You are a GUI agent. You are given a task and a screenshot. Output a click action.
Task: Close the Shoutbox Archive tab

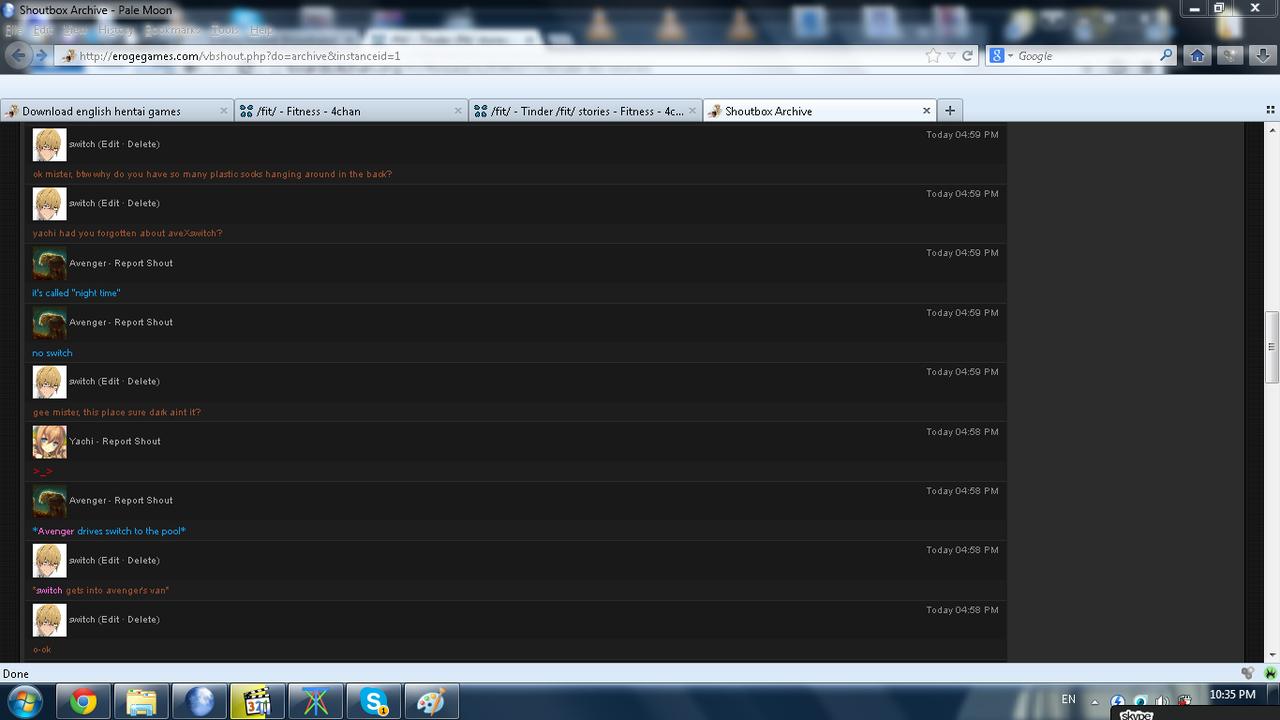coord(926,111)
